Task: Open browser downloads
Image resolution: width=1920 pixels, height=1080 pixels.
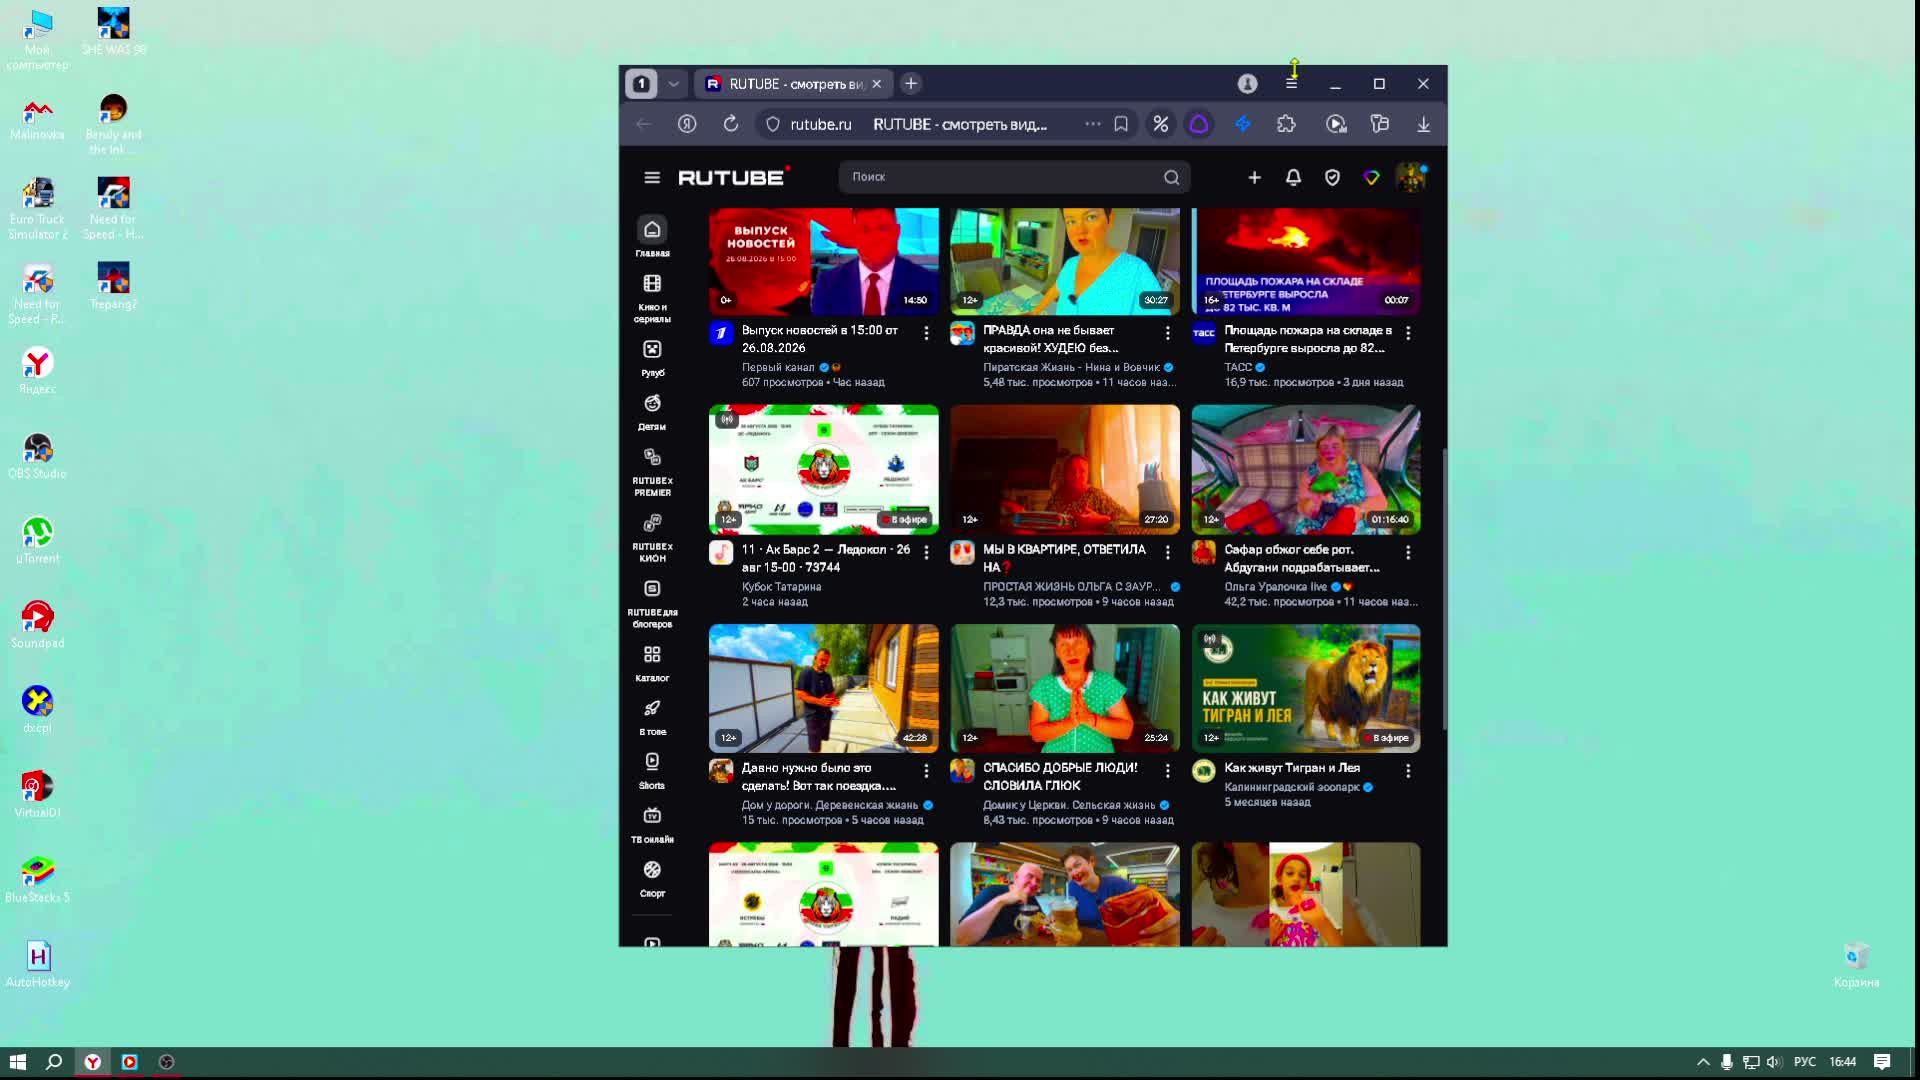Action: pyautogui.click(x=1423, y=124)
